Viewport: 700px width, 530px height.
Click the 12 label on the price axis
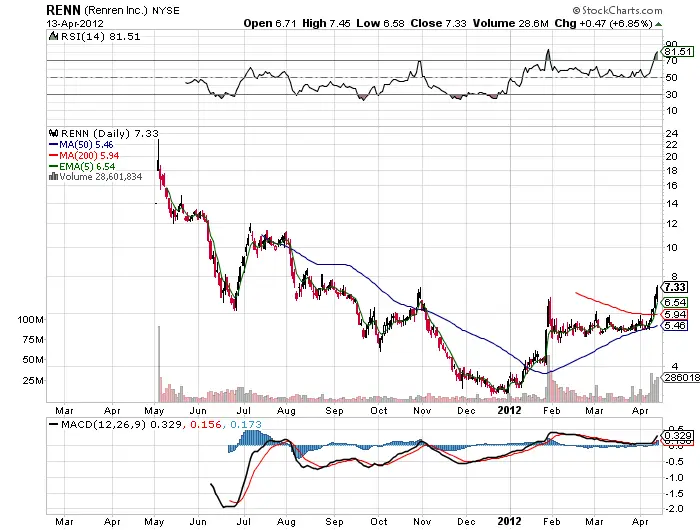[x=671, y=224]
